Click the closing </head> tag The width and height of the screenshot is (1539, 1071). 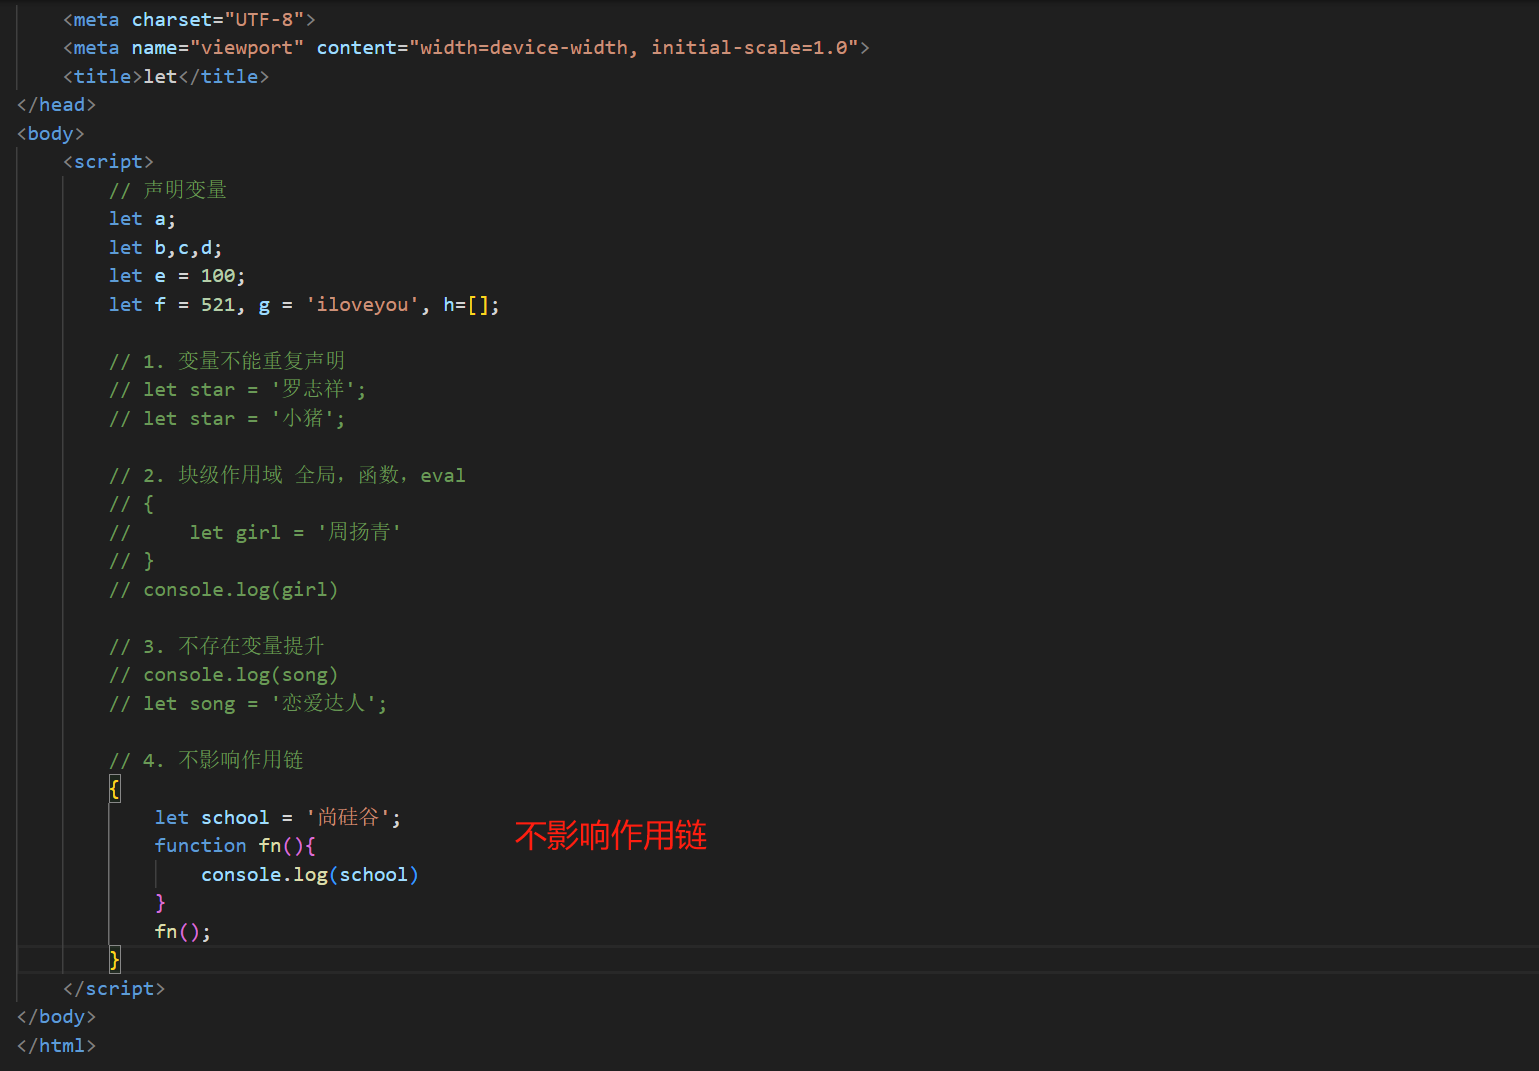pyautogui.click(x=56, y=105)
